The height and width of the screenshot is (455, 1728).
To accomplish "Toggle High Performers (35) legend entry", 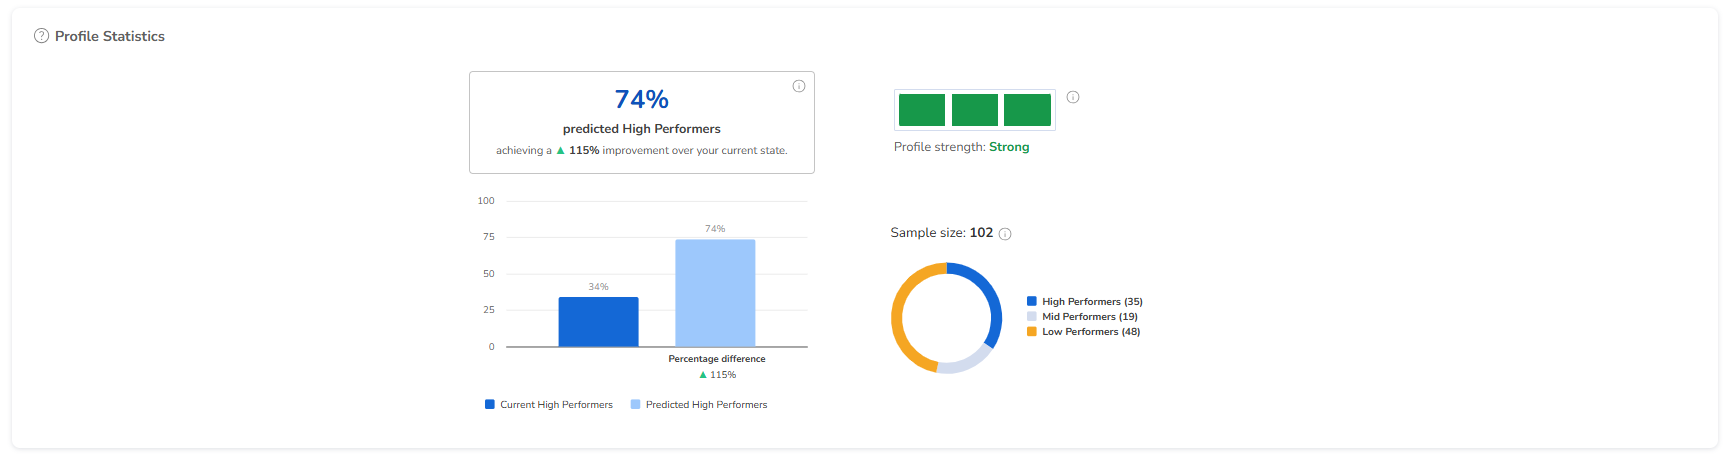I will point(1084,301).
